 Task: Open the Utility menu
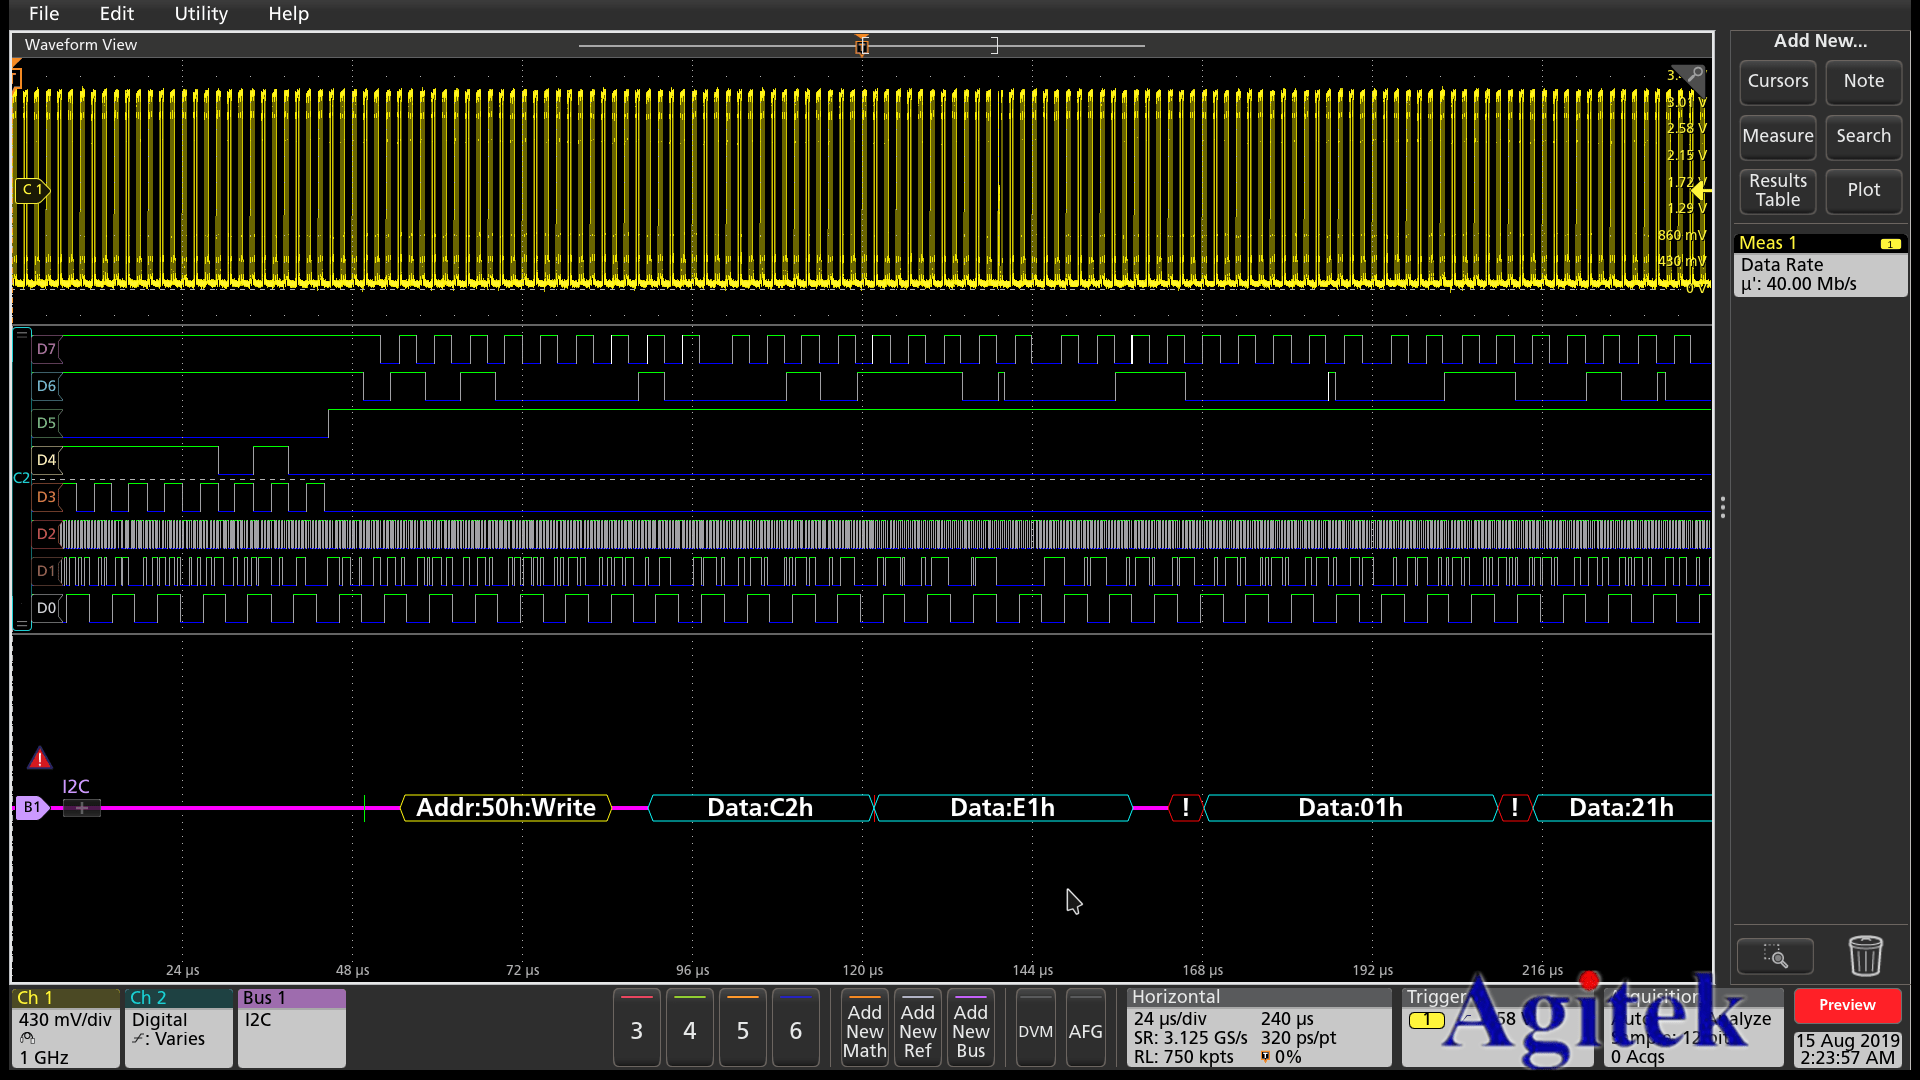(x=201, y=14)
